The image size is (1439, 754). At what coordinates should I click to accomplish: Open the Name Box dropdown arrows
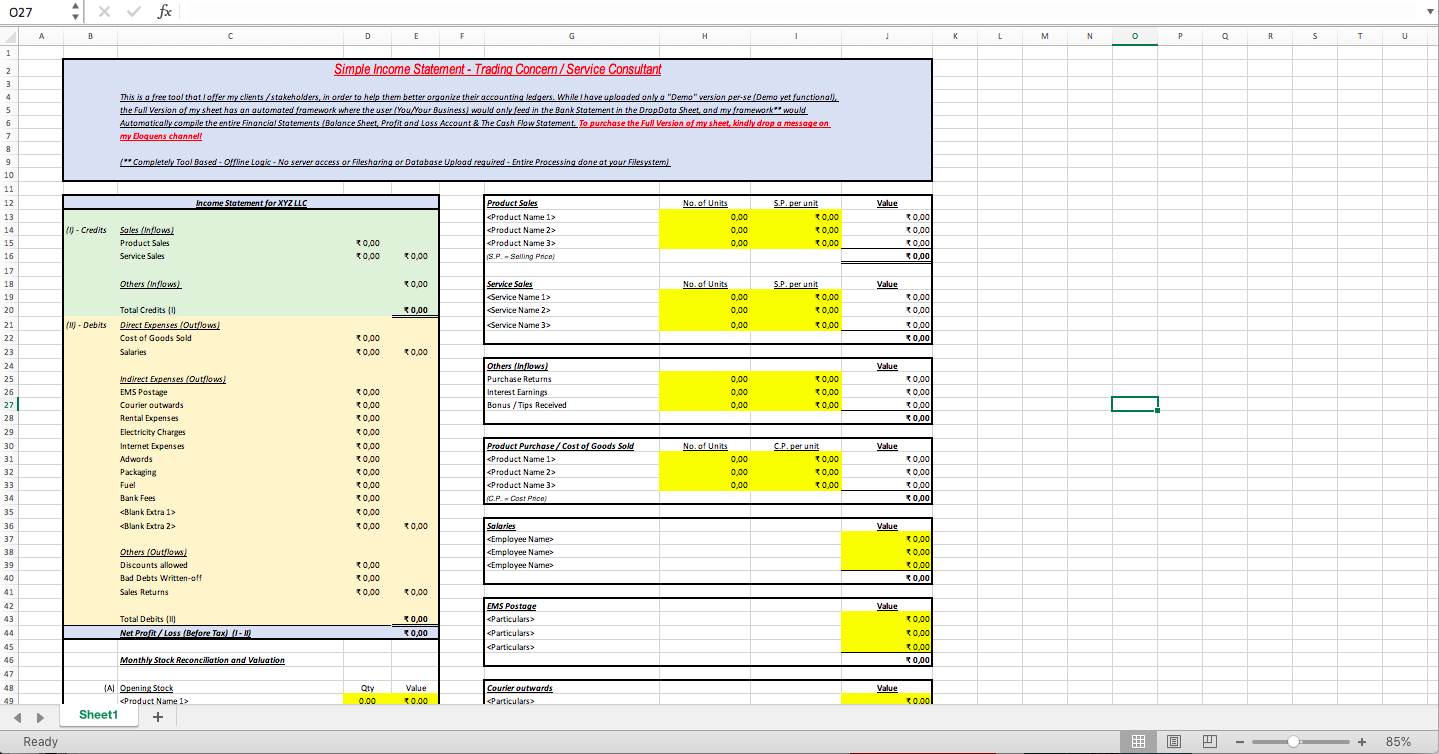[x=77, y=11]
